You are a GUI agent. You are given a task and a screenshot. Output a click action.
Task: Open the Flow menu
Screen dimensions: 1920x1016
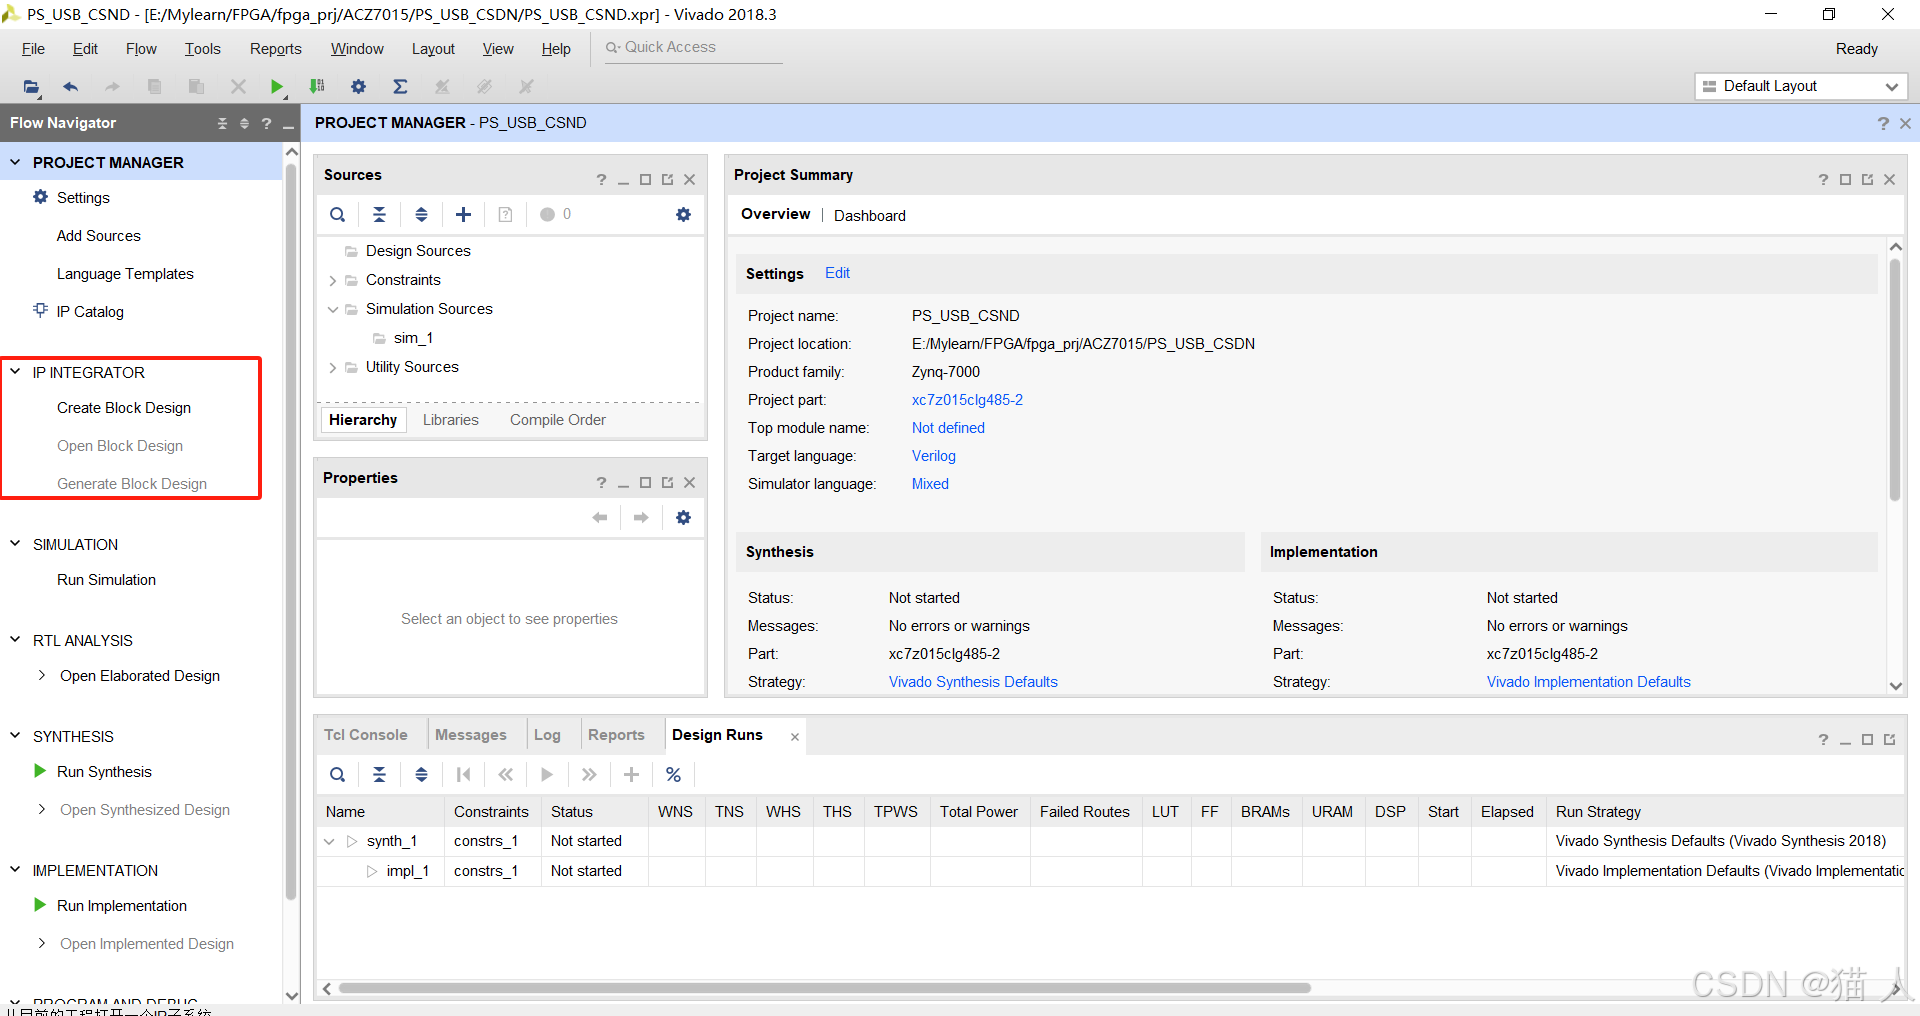(x=141, y=49)
